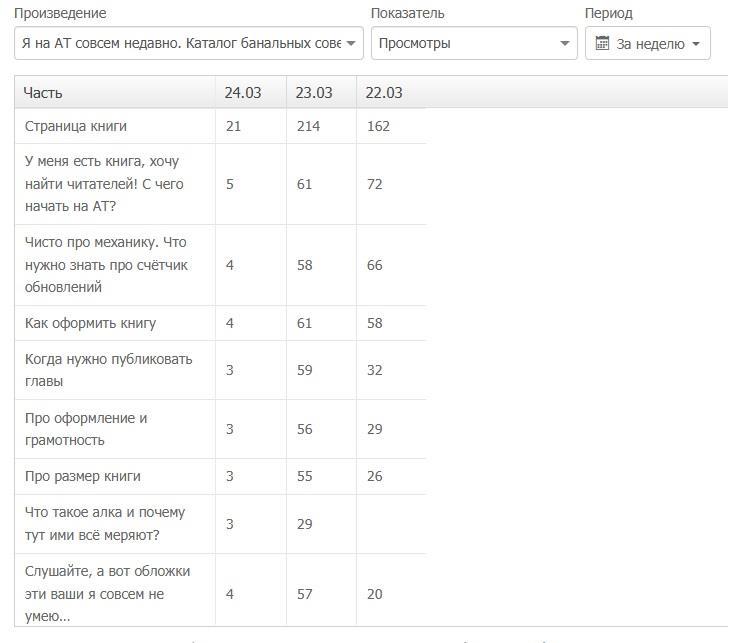Open the Произведение dropdown list
The width and height of the screenshot is (742, 643).
[x=189, y=44]
